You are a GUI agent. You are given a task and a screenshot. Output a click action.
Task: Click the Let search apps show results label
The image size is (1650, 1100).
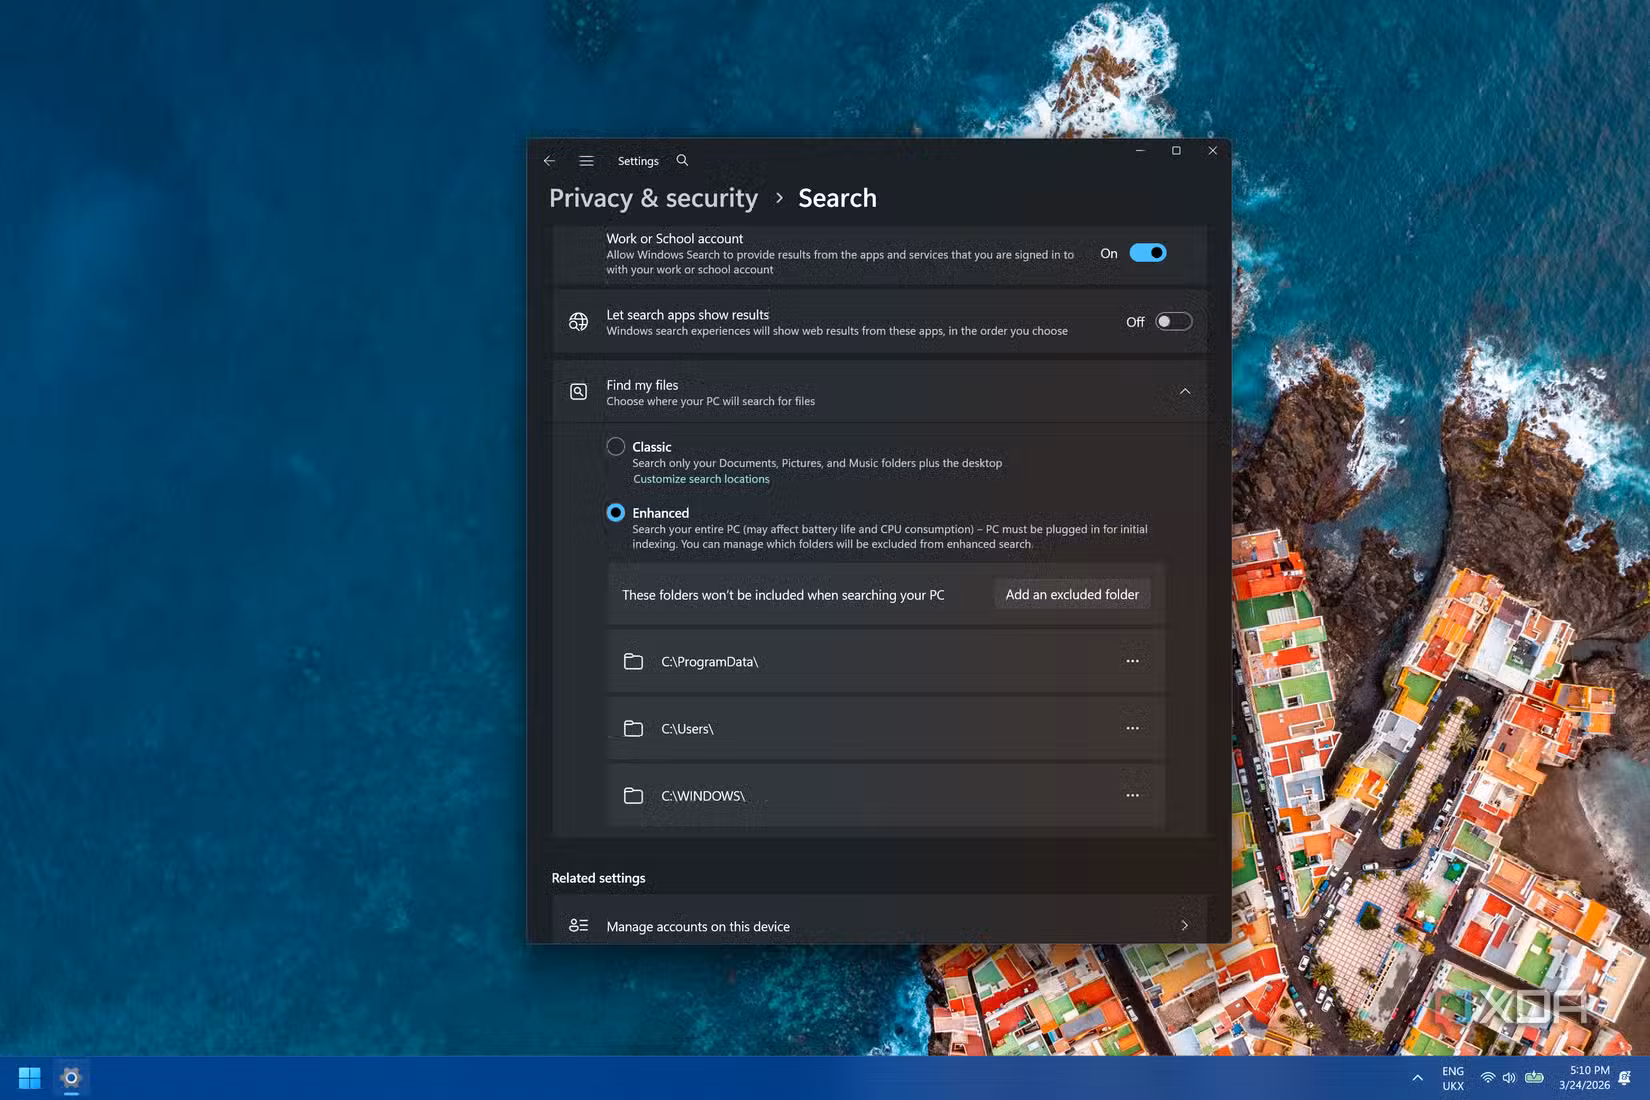tap(687, 315)
